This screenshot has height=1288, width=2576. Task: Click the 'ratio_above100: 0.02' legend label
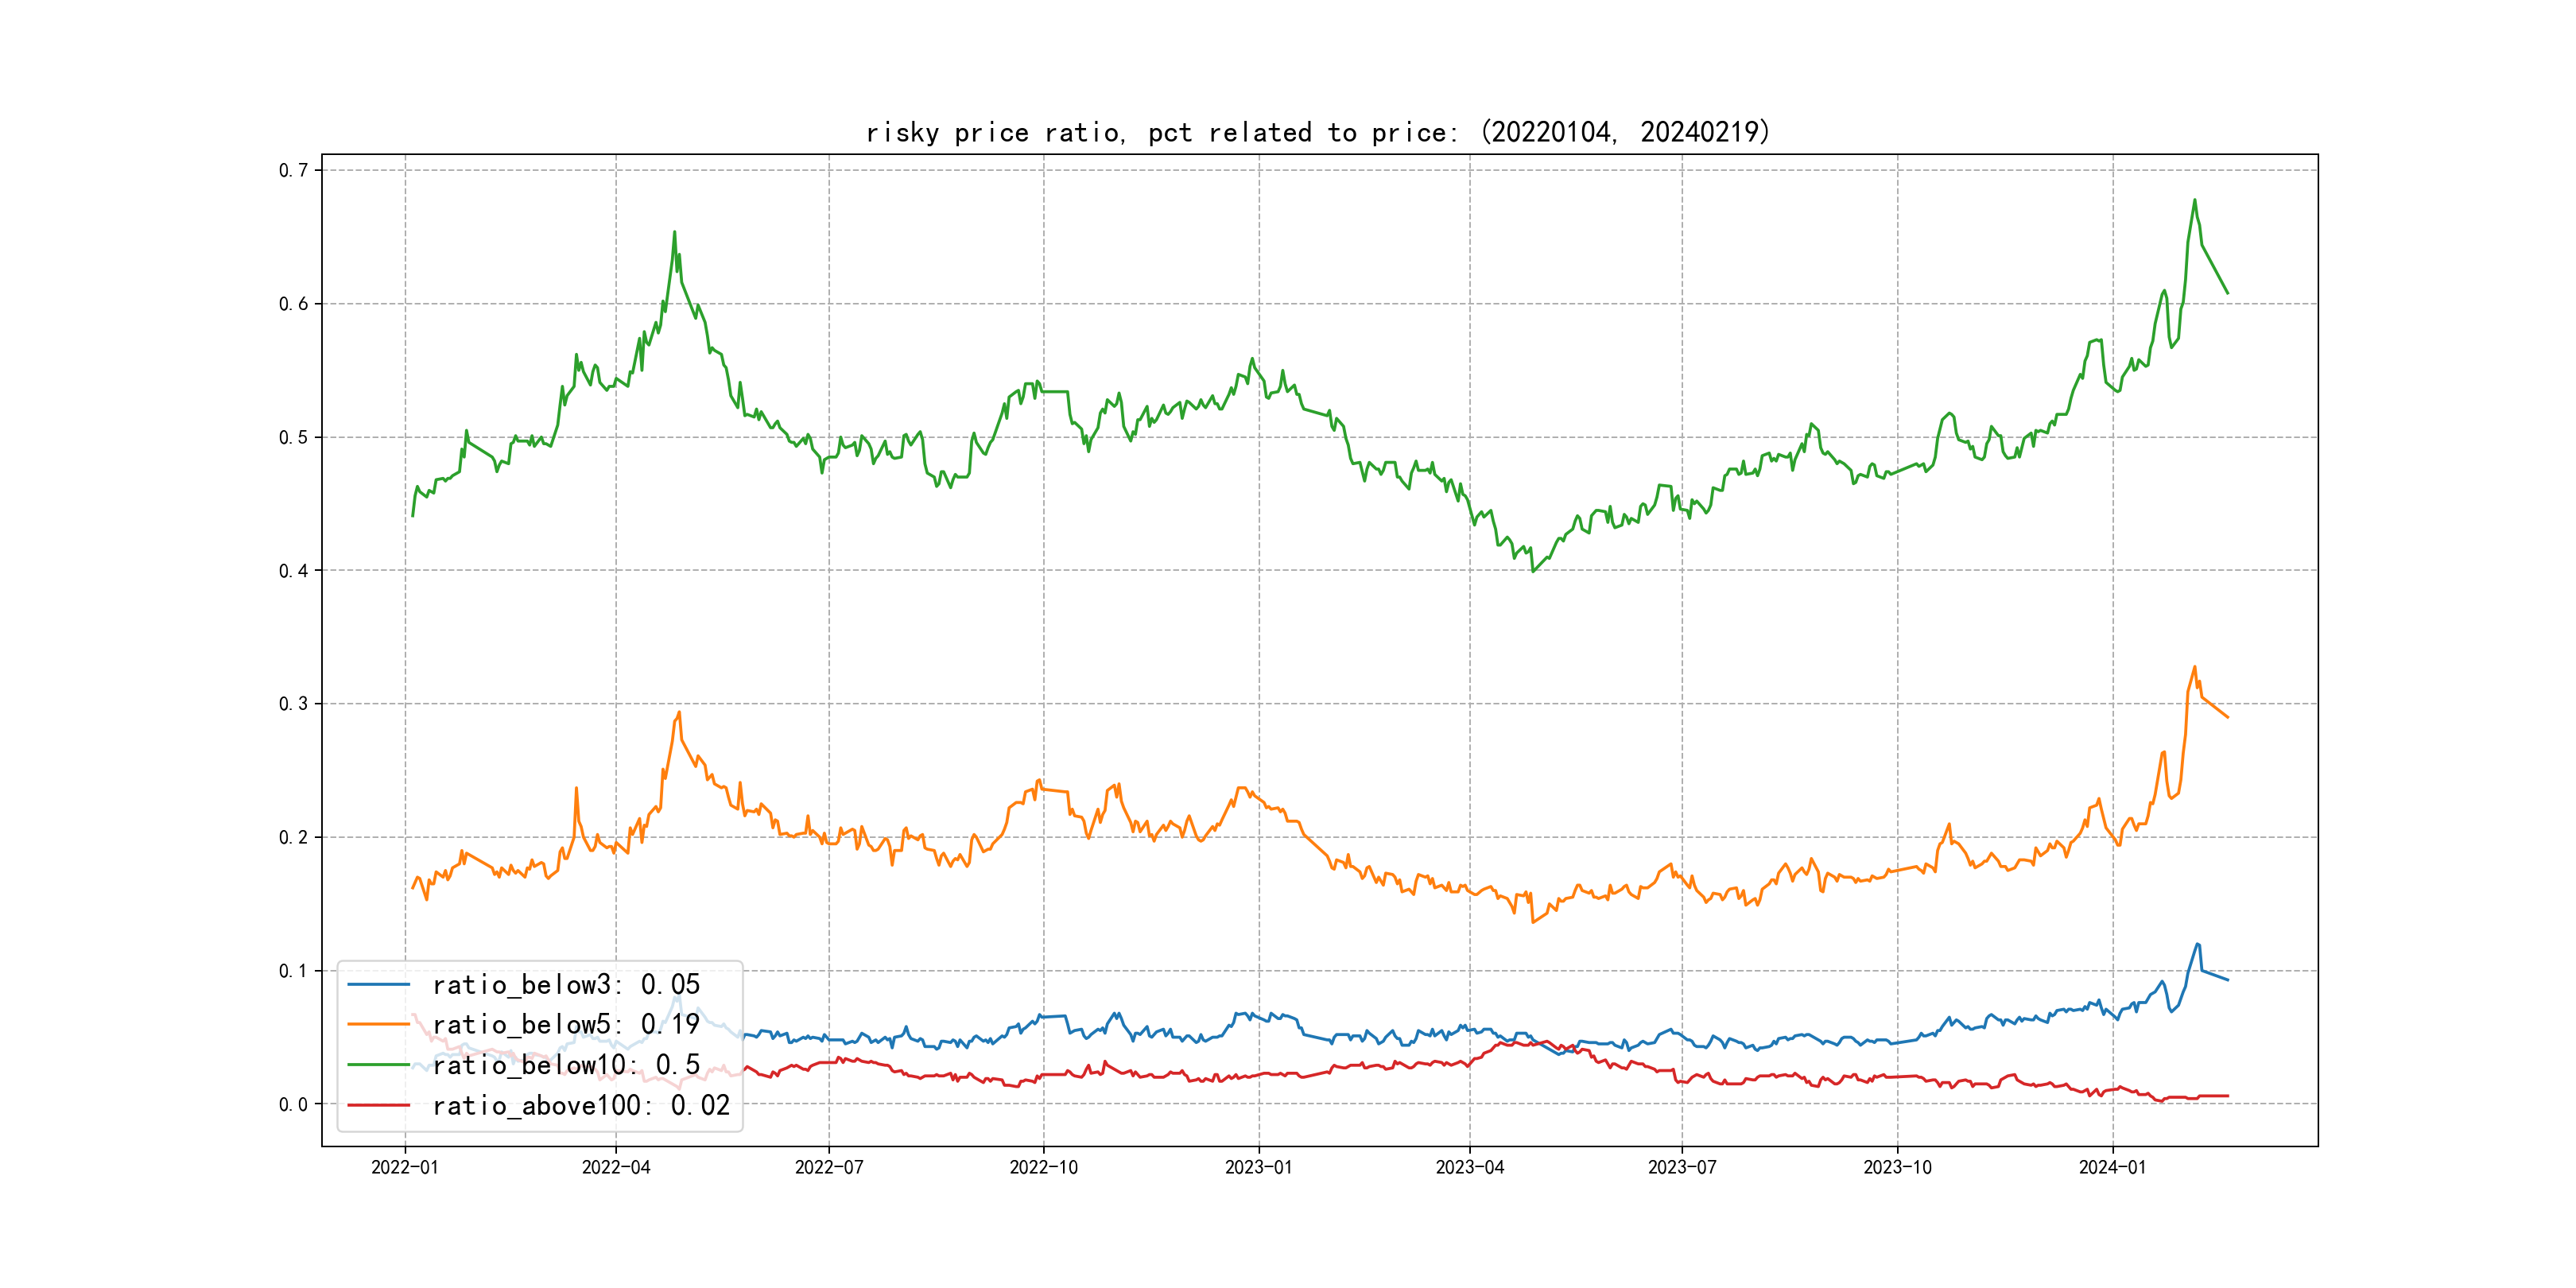point(581,1106)
